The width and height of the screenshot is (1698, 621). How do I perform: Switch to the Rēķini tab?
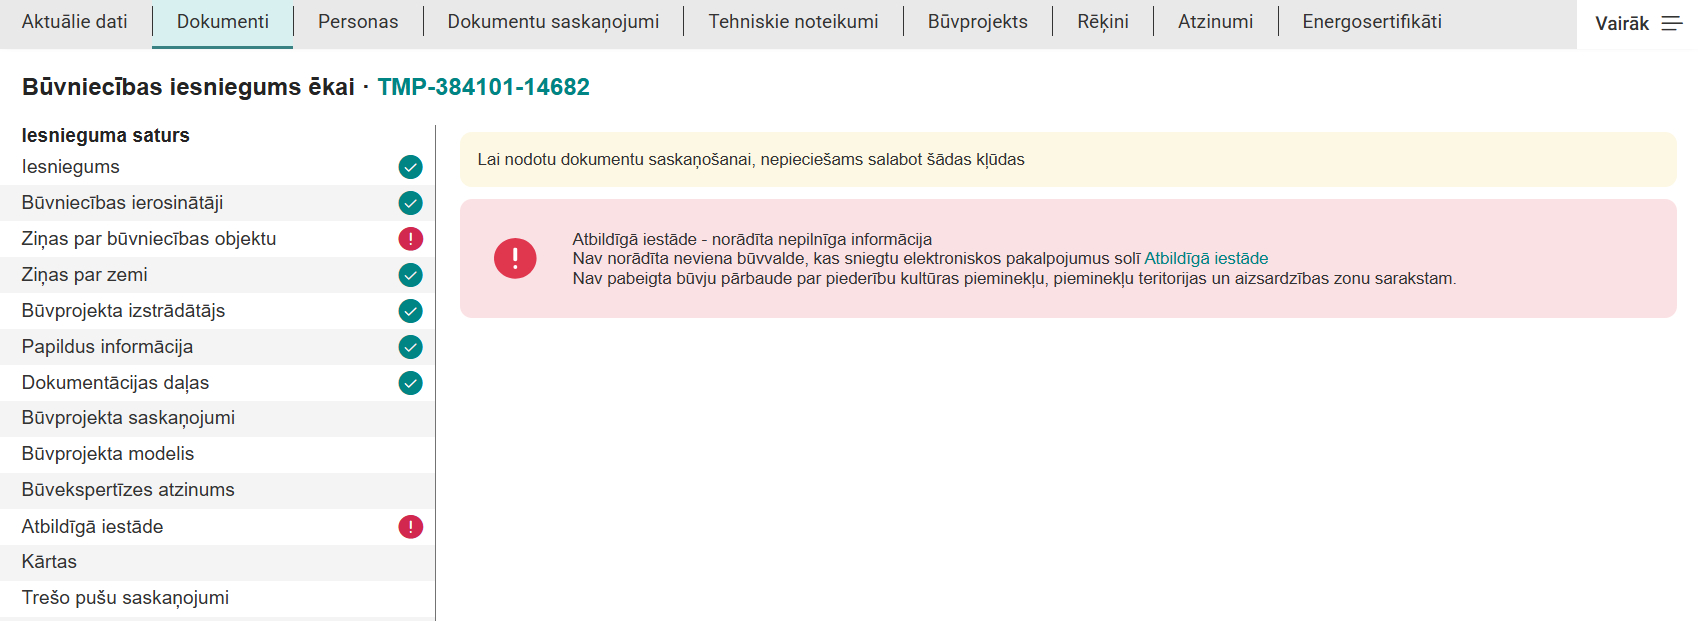[x=1103, y=22]
